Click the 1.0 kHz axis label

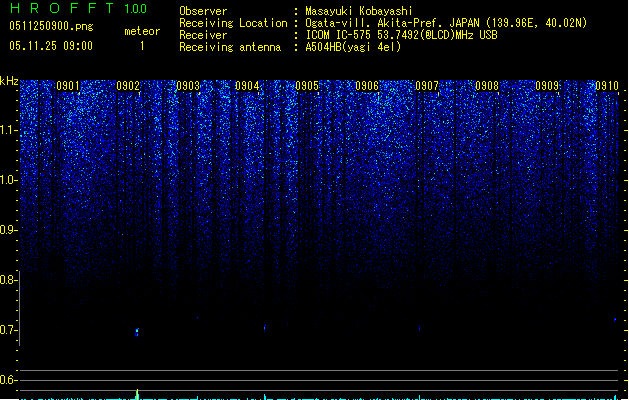(x=8, y=180)
